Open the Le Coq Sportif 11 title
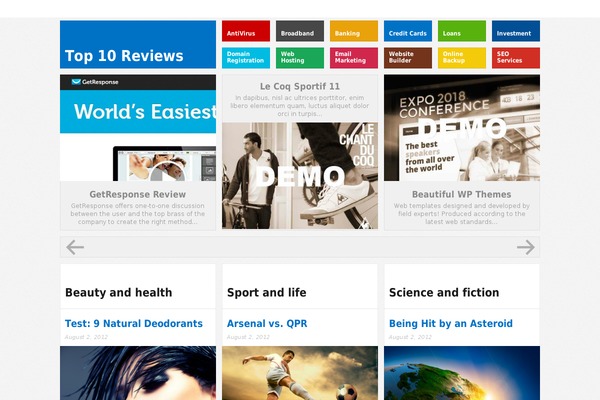This screenshot has height=400, width=600. pyautogui.click(x=300, y=87)
